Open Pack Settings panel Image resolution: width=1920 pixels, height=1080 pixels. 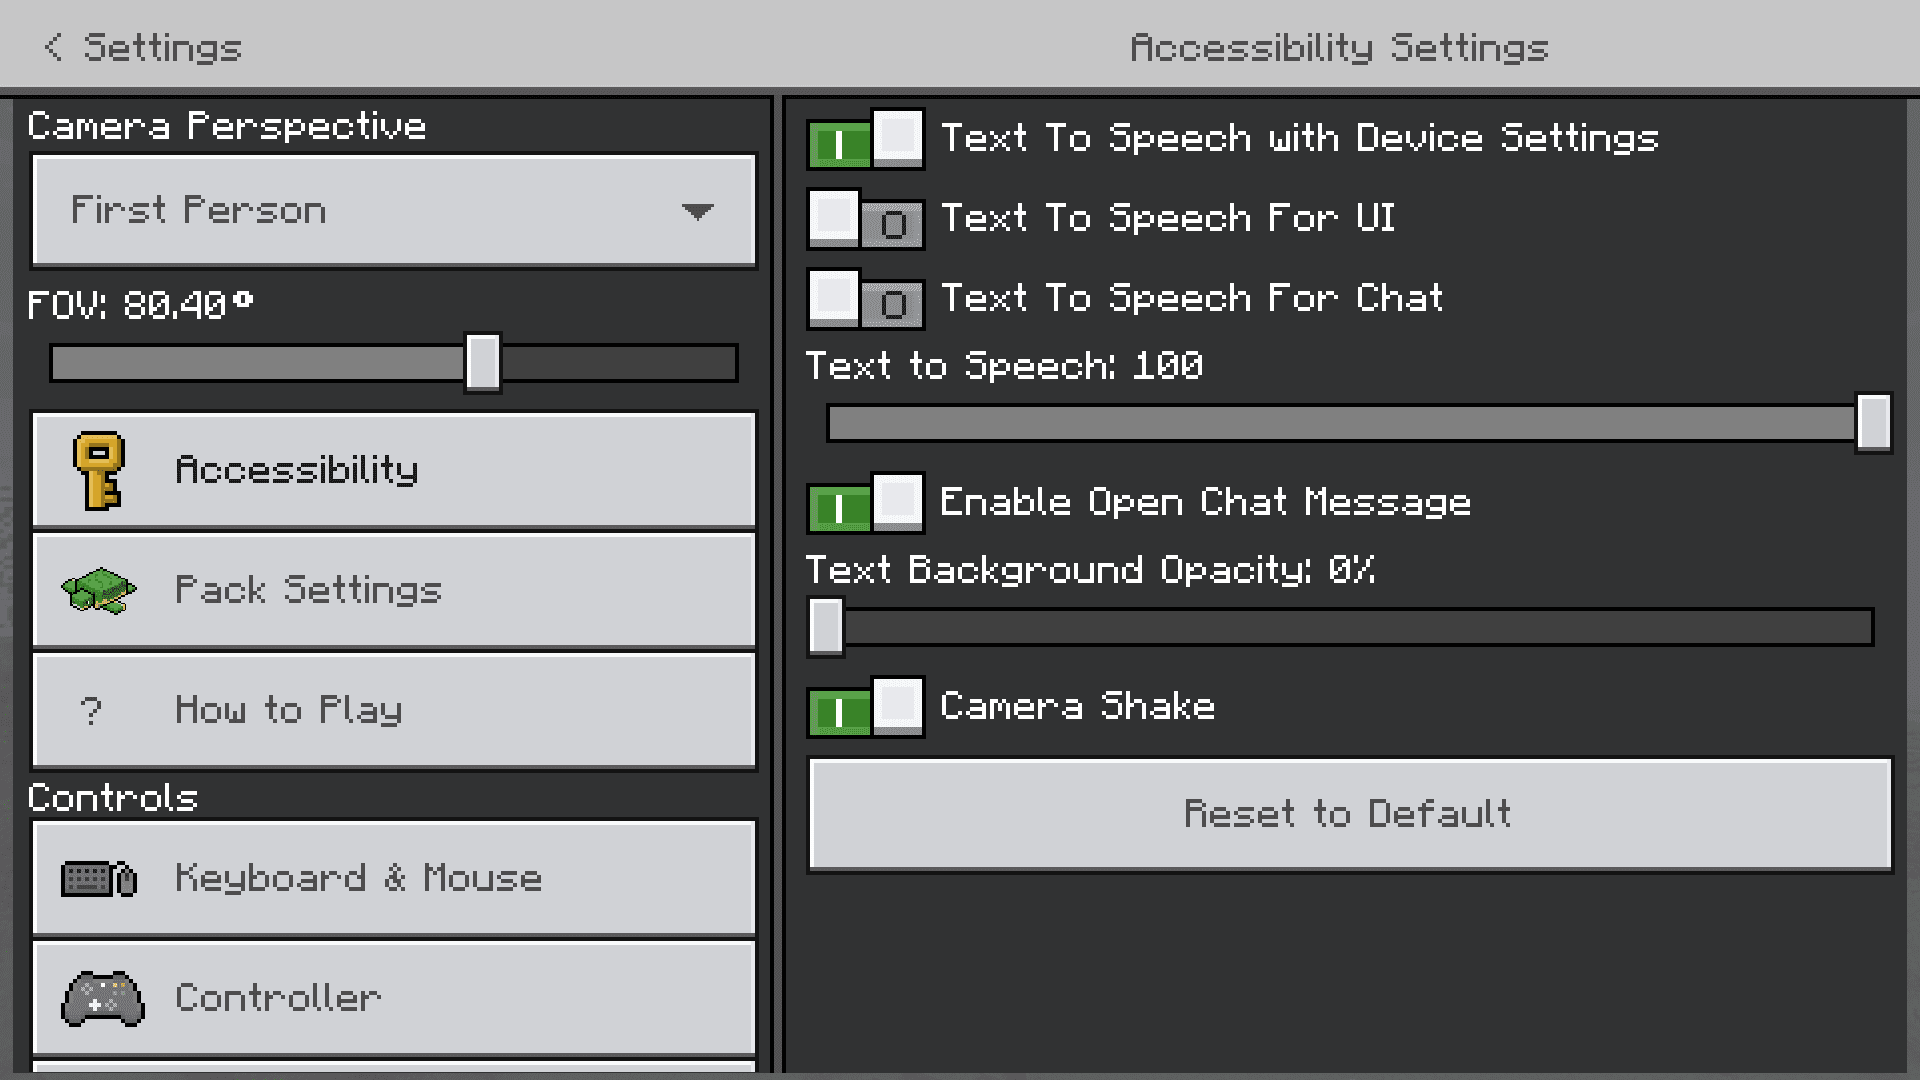393,591
